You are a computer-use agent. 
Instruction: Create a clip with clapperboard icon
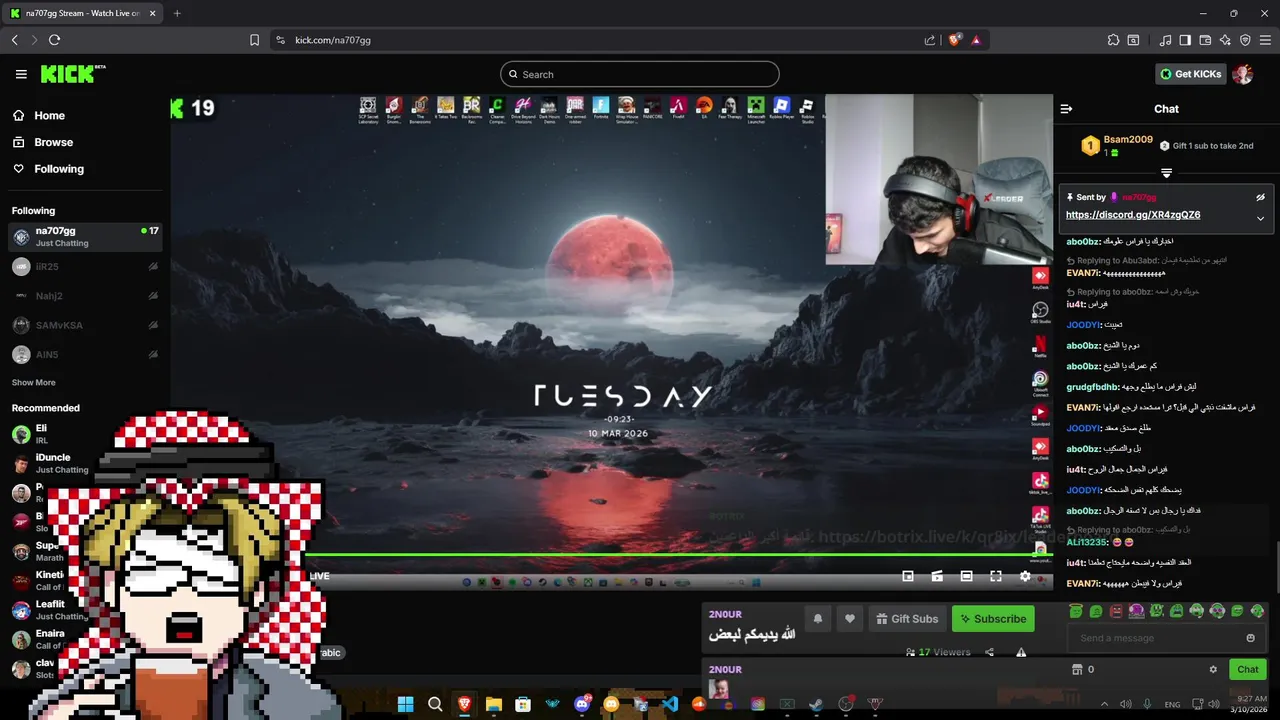coord(937,576)
